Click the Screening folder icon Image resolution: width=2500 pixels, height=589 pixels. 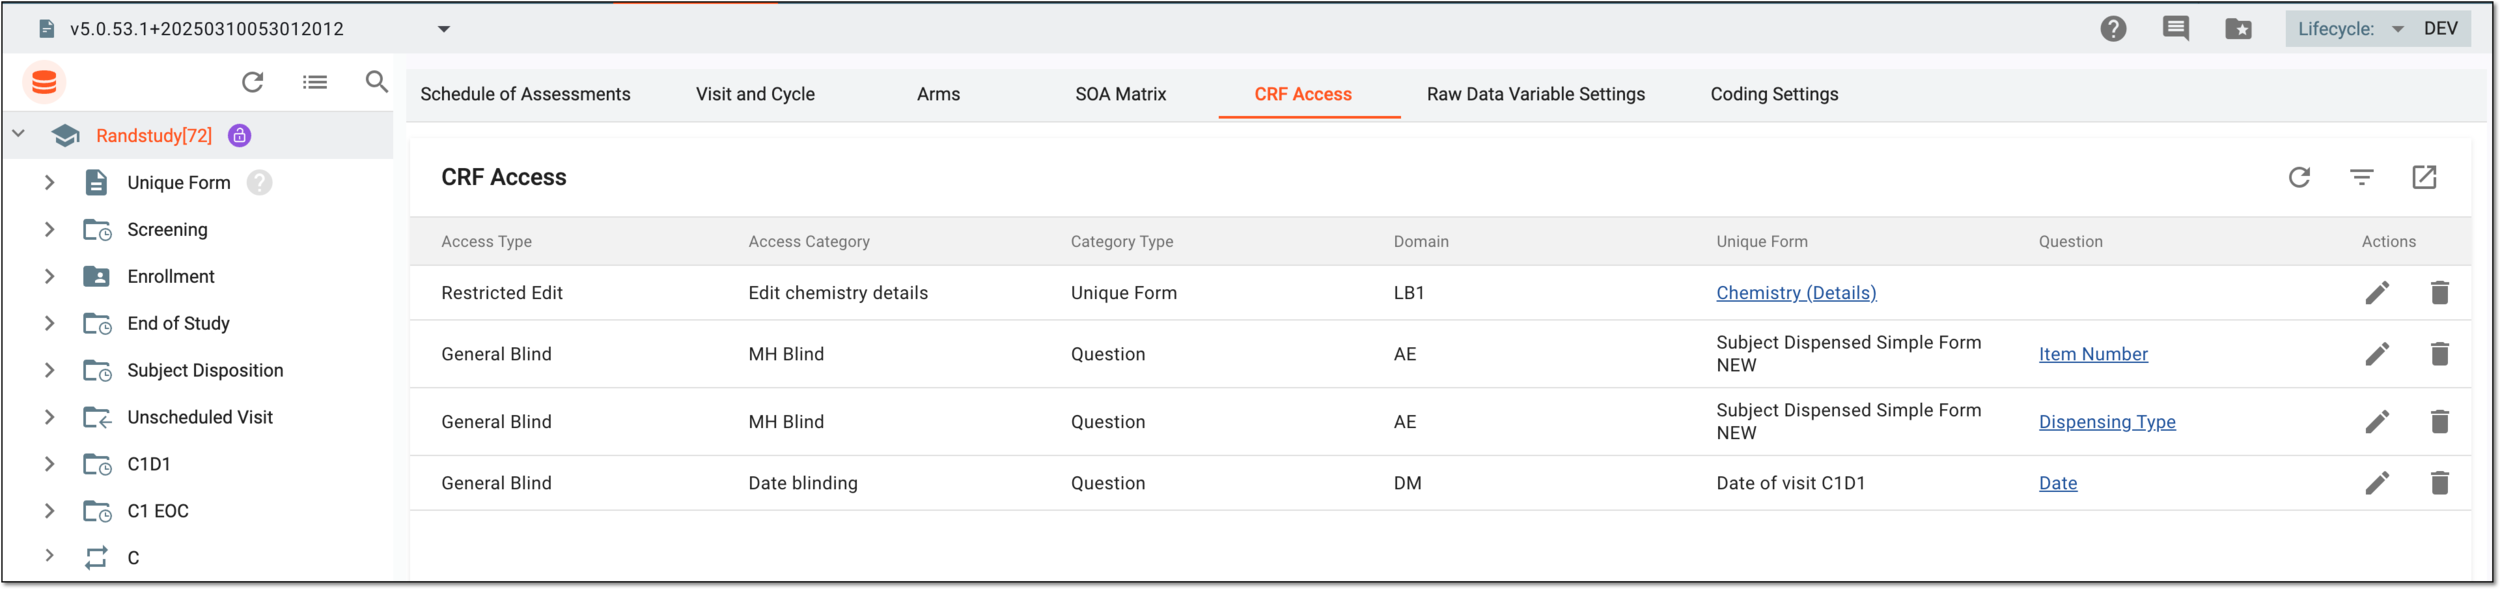click(97, 230)
